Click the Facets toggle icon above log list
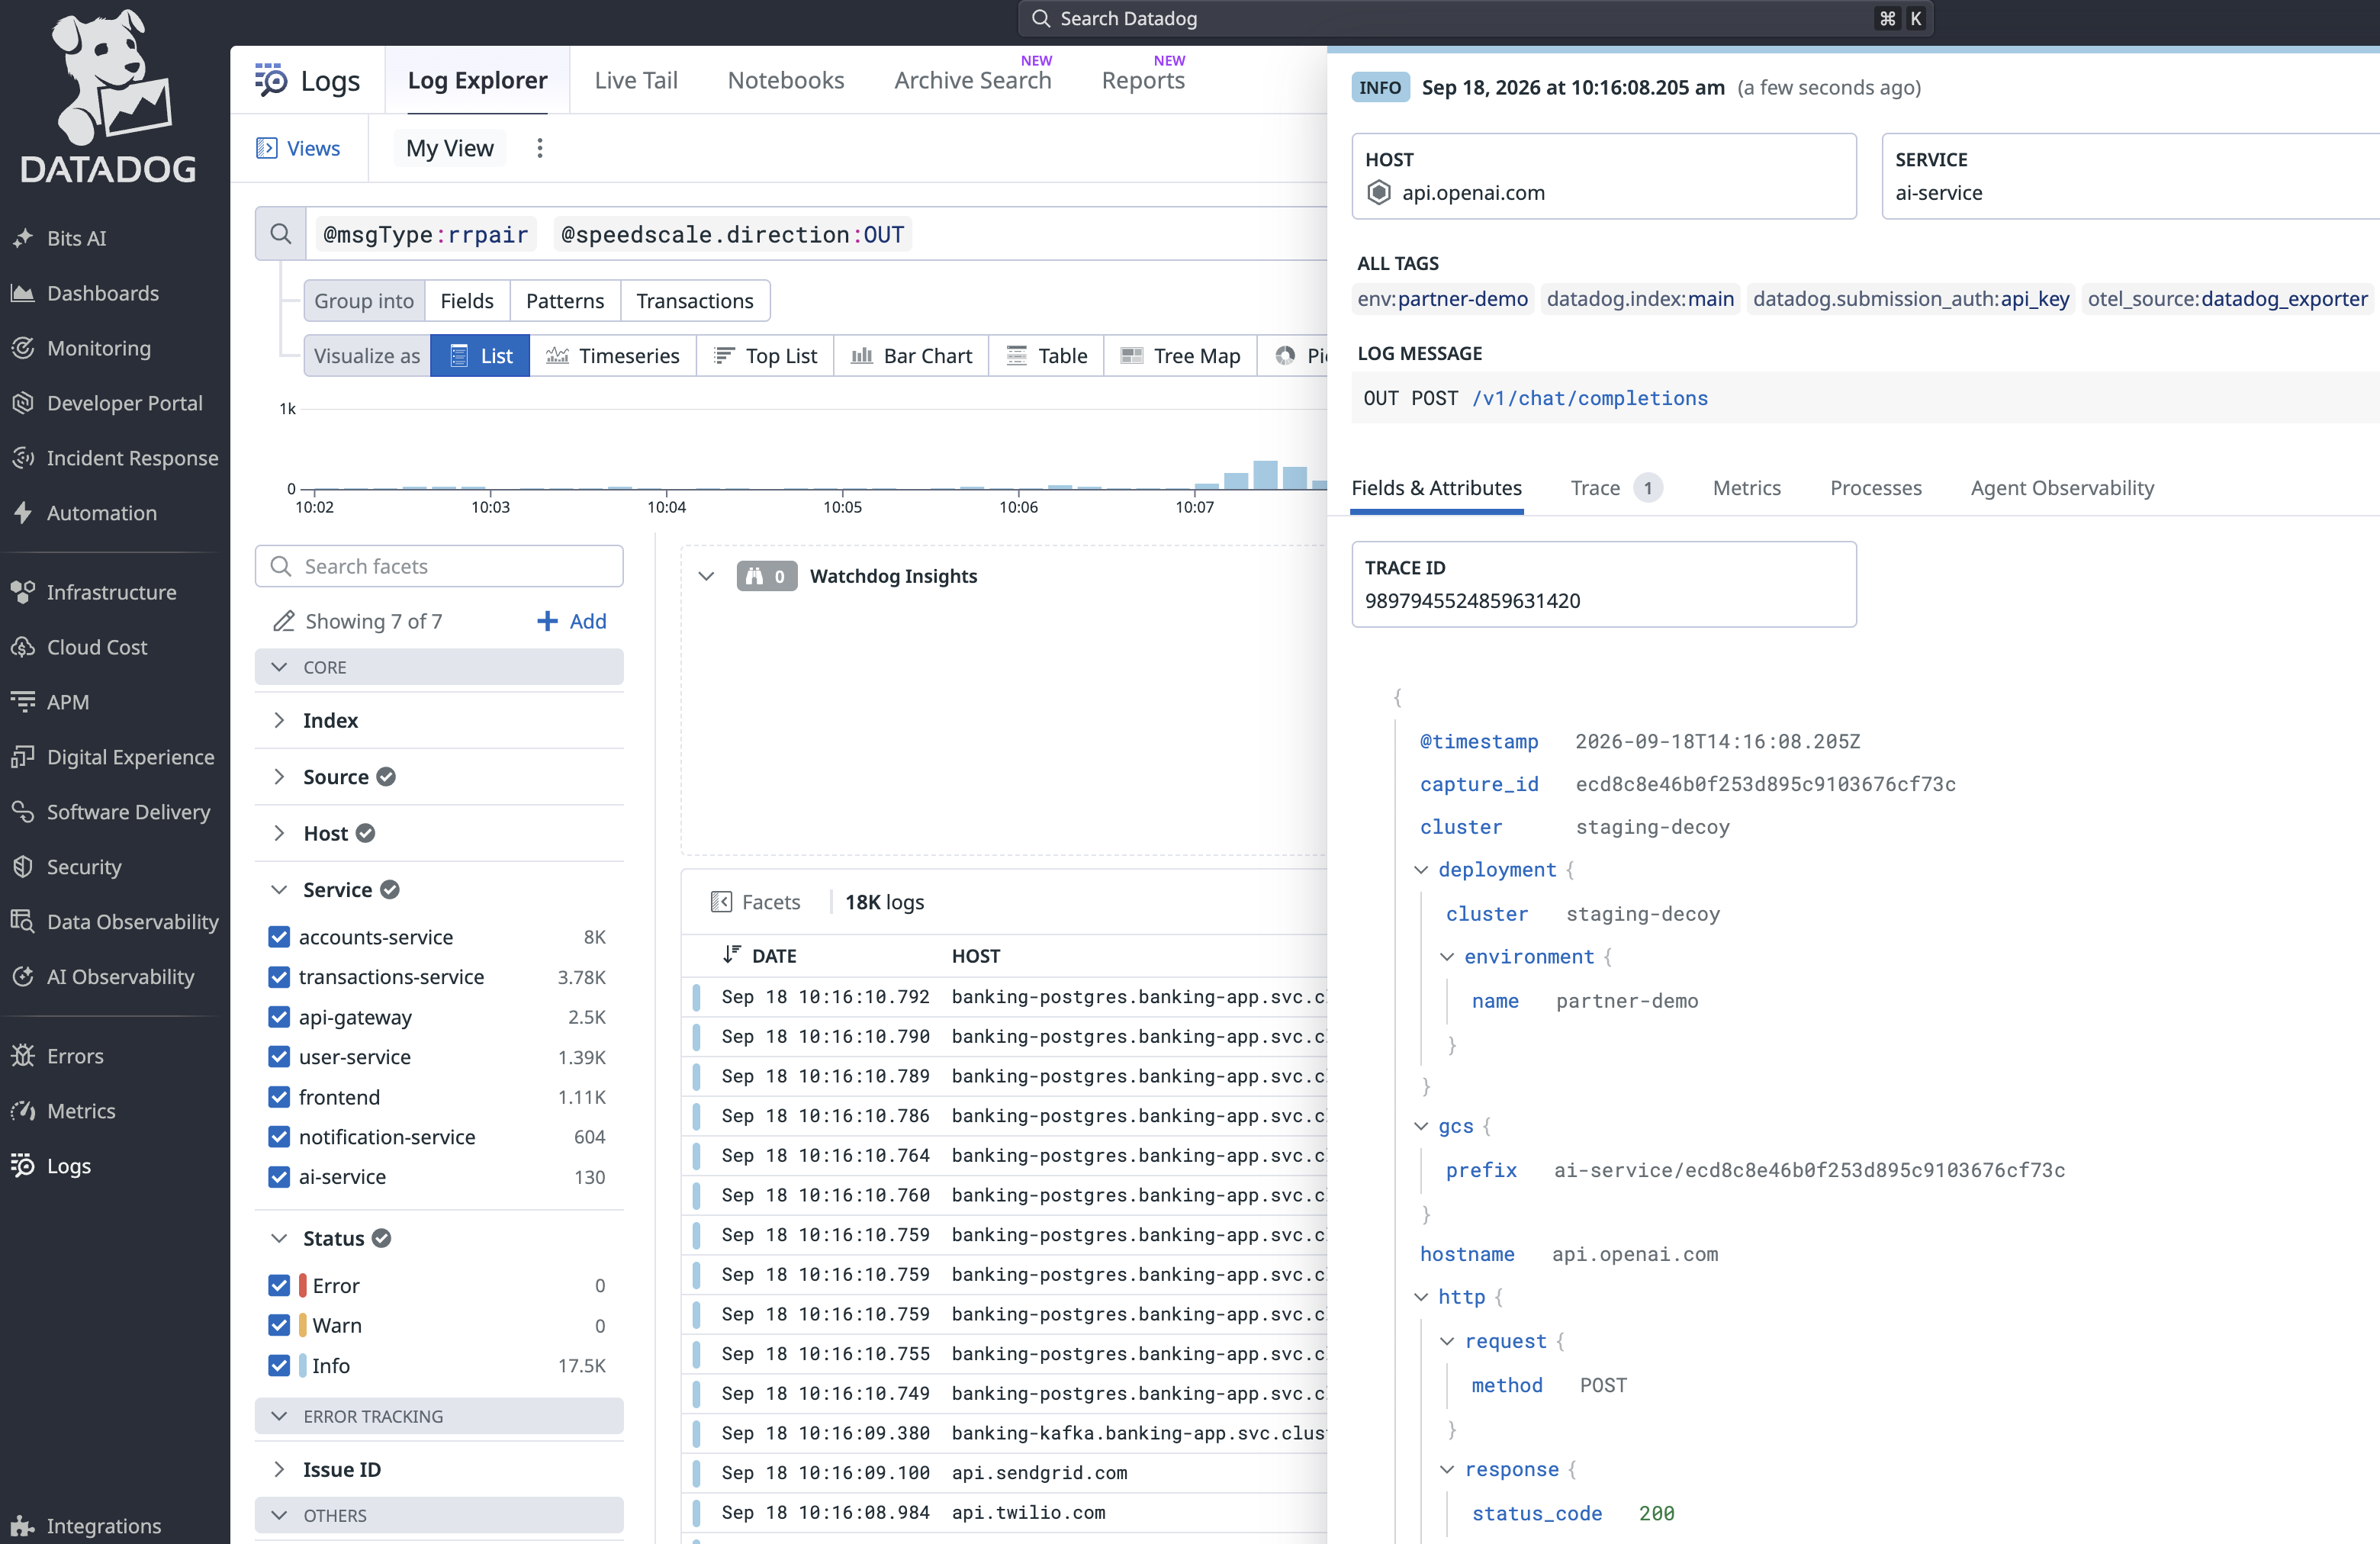Image resolution: width=2380 pixels, height=1544 pixels. pyautogui.click(x=721, y=902)
